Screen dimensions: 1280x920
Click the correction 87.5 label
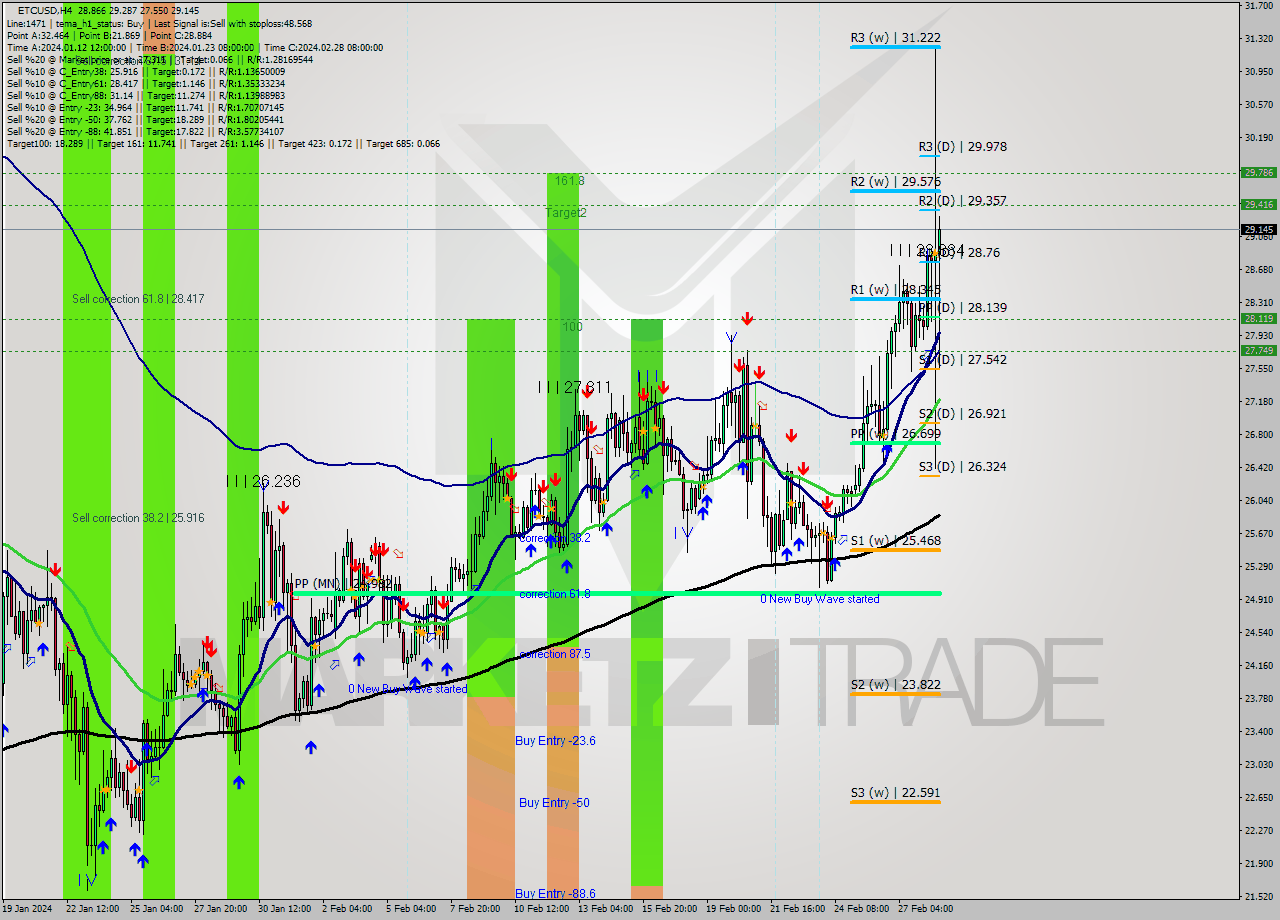[555, 654]
